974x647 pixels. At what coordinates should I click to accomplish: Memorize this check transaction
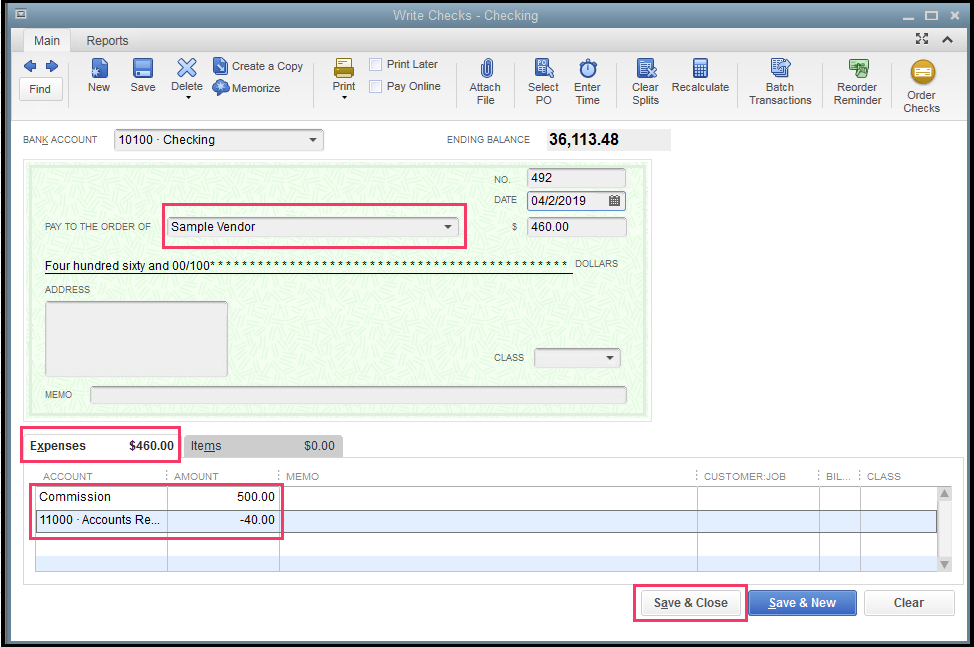(247, 88)
